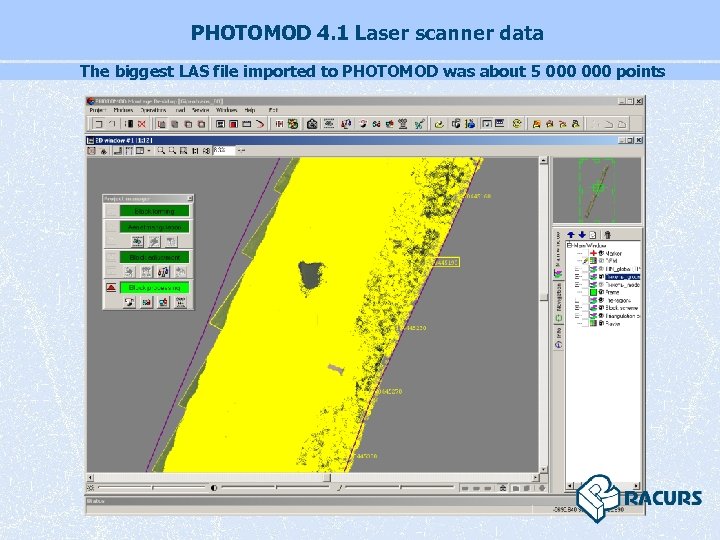Screen dimensions: 720x540
Task: Click the contrast slider beside half-circle icon
Action: point(276,488)
